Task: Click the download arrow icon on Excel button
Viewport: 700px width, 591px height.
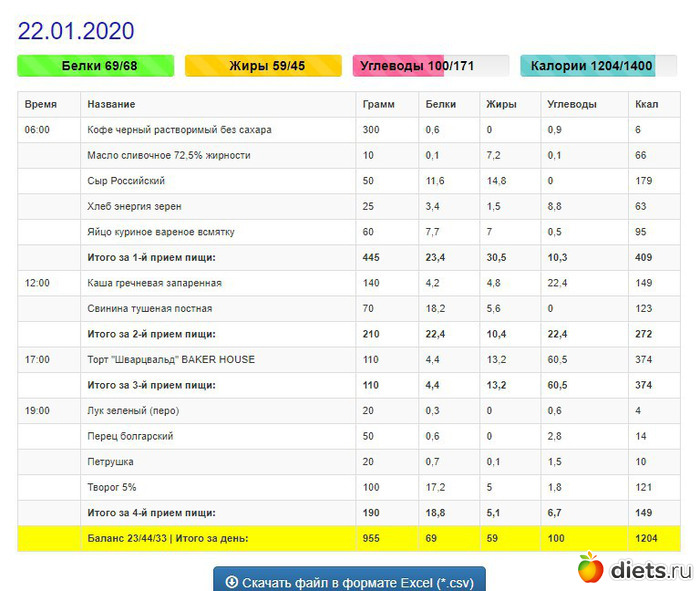Action: [232, 581]
